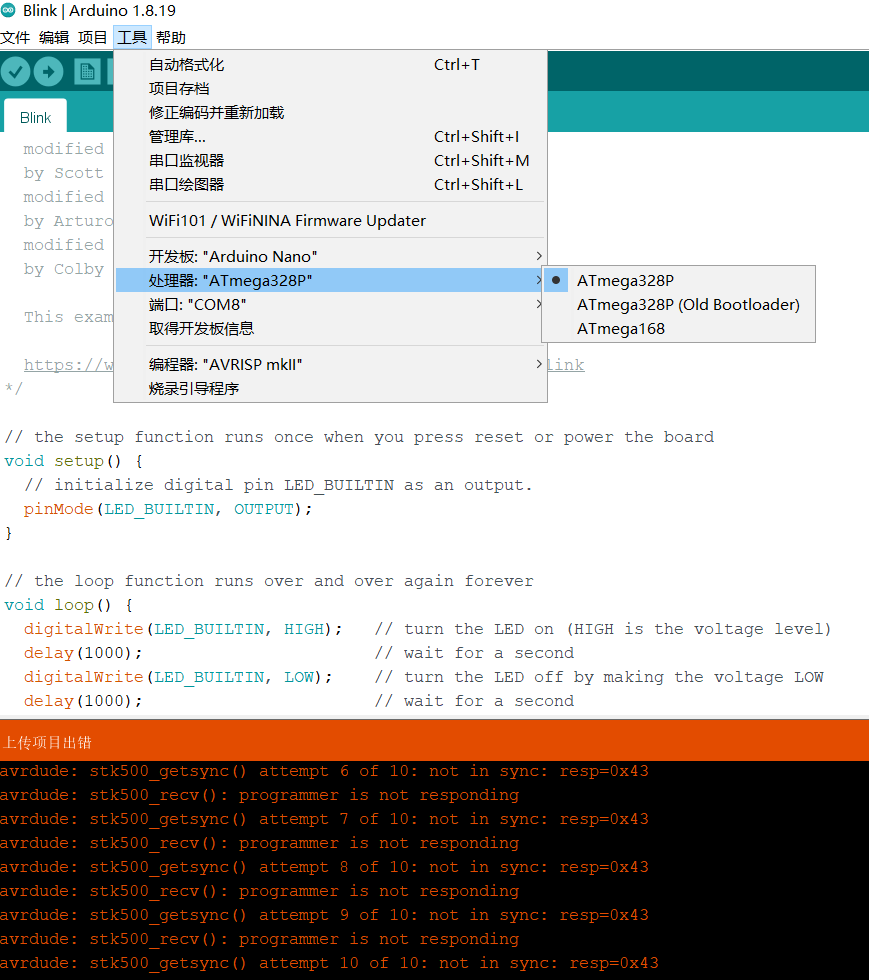Close the open 工具 menu
This screenshot has width=869, height=980.
pos(132,38)
